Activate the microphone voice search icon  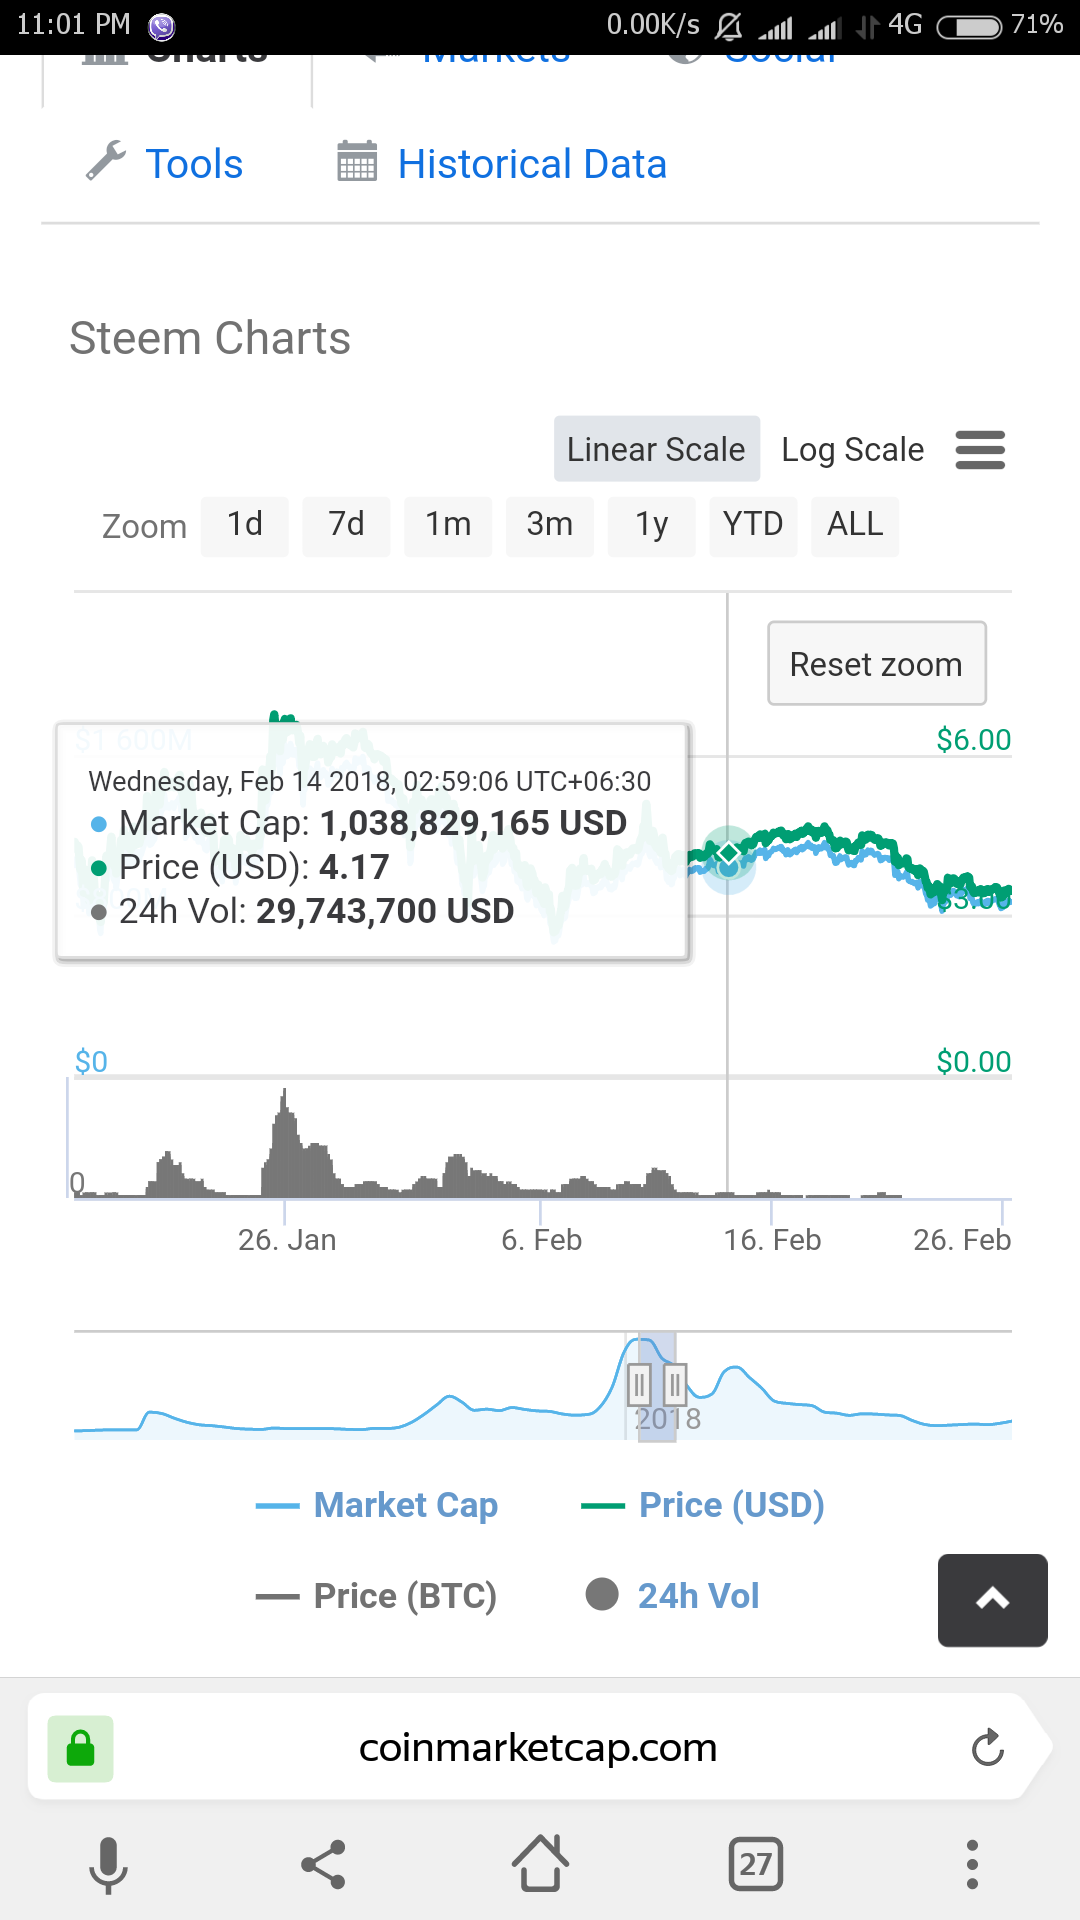(108, 1865)
